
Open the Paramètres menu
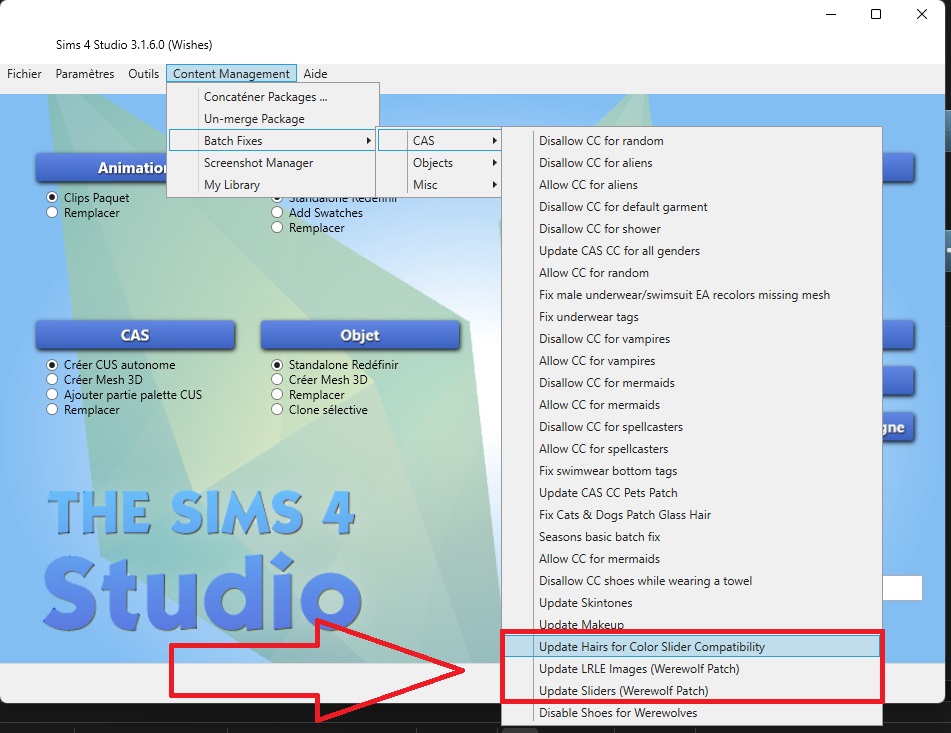click(x=85, y=73)
